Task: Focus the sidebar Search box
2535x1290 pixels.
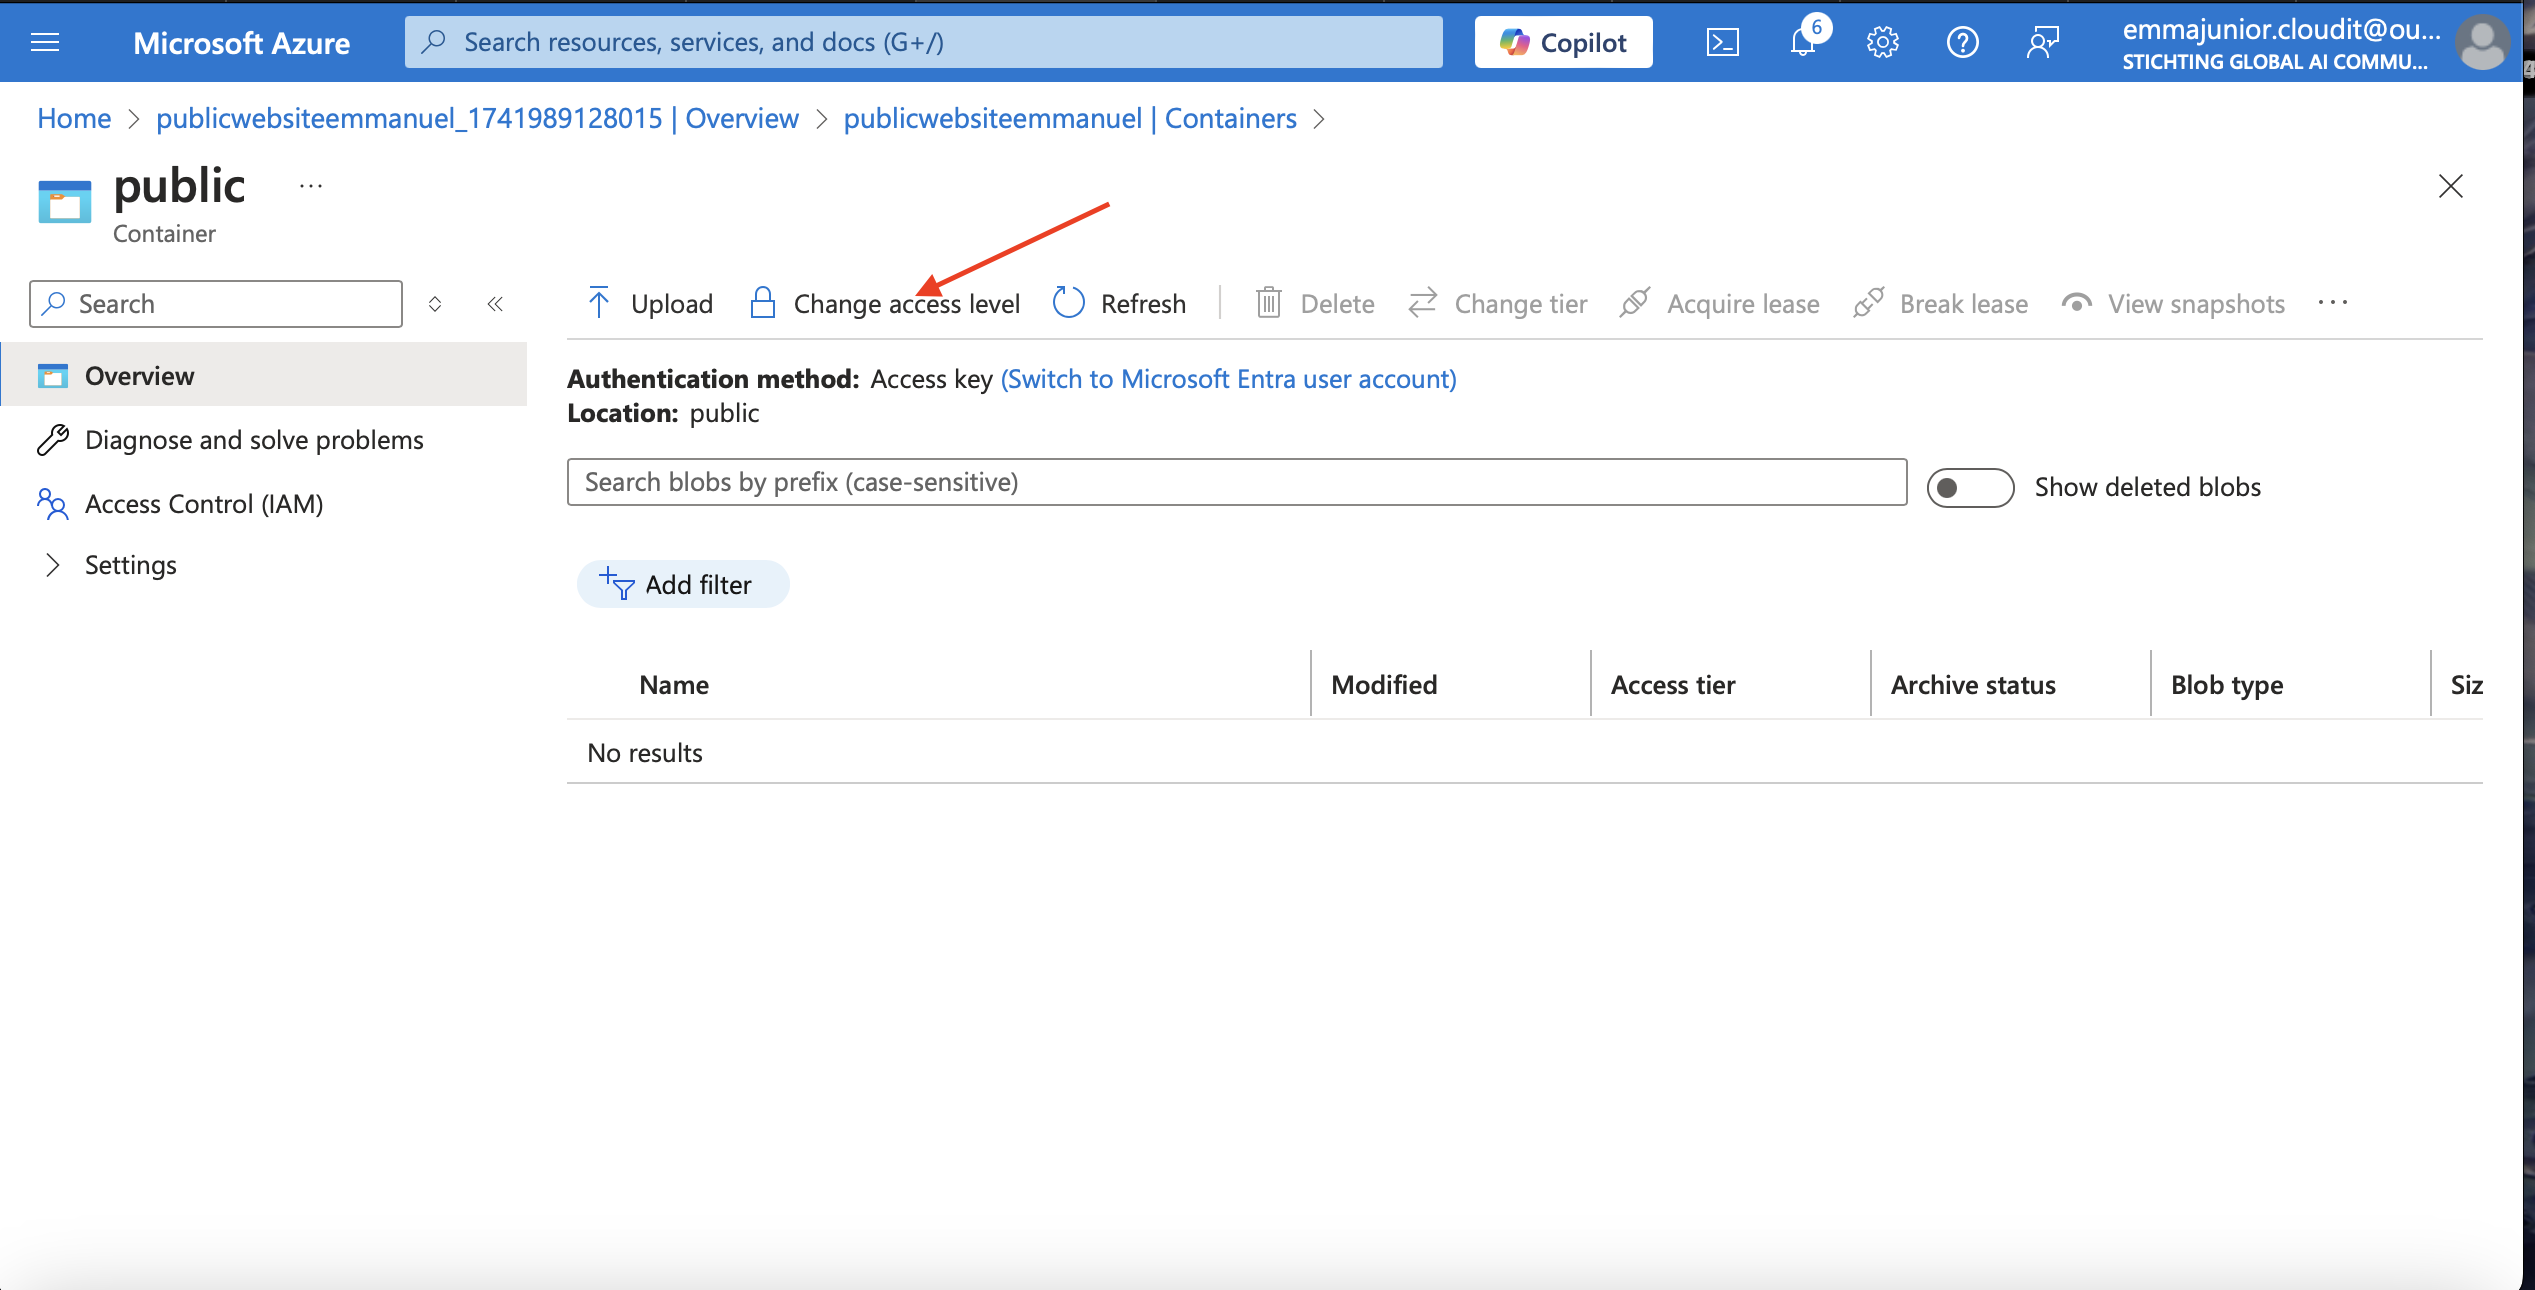Action: (x=216, y=304)
